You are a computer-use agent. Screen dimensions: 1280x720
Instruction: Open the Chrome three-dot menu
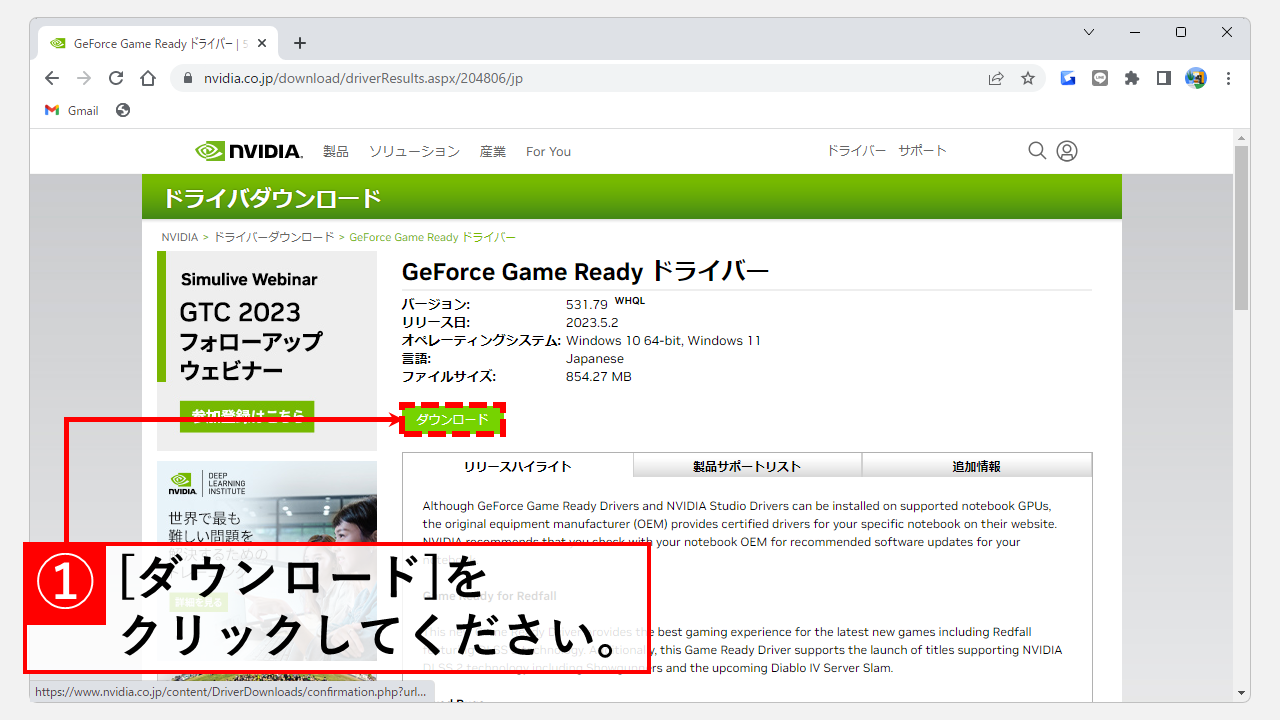pos(1228,77)
